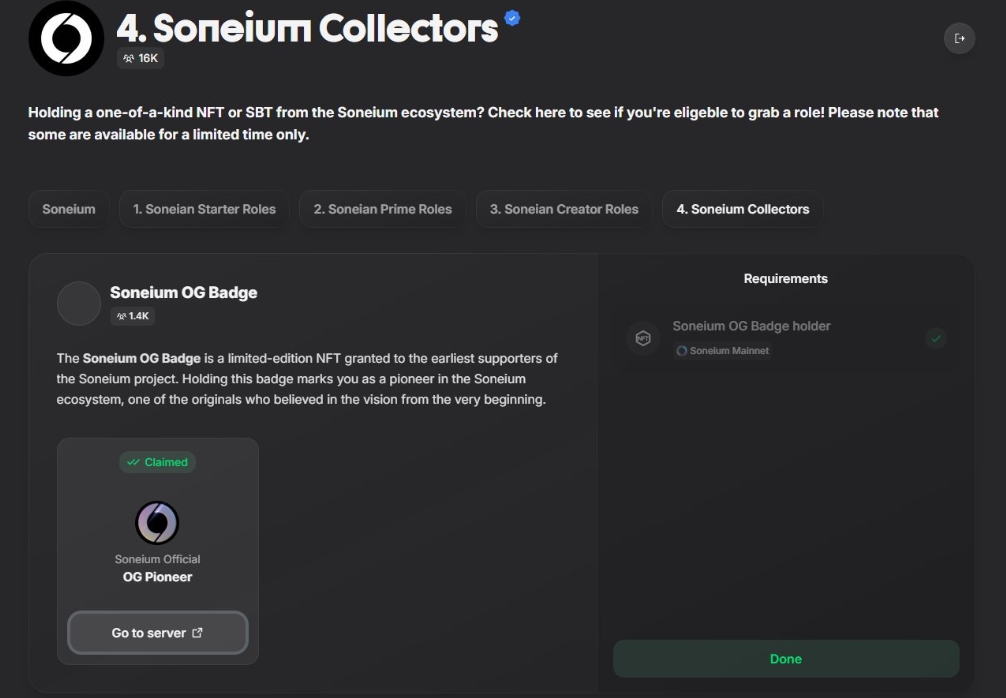Click the Soneium OG Badge avatar circle

(79, 303)
